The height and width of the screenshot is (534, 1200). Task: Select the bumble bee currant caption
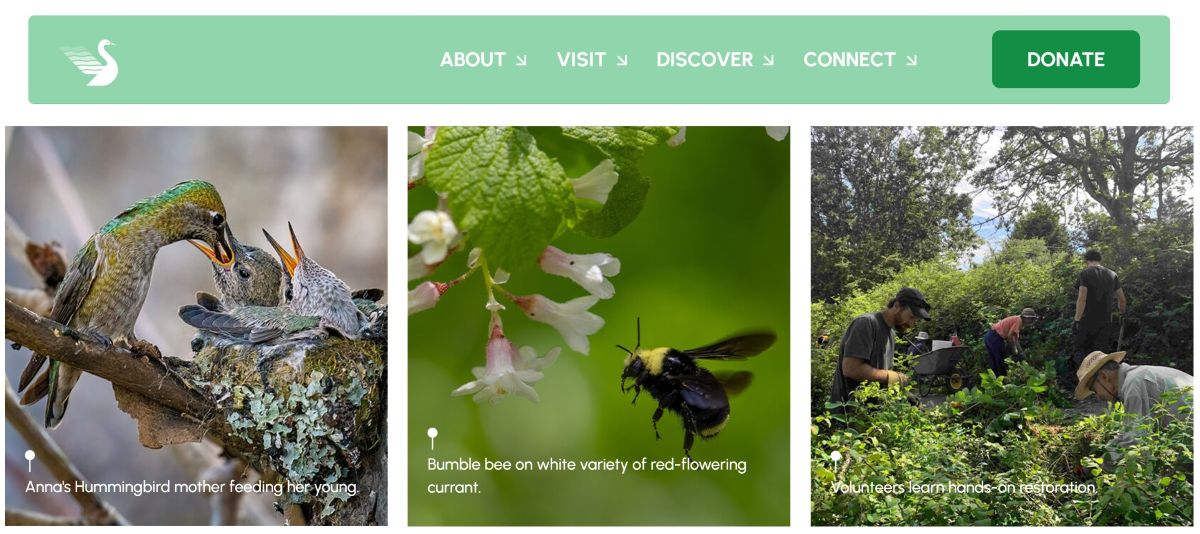tap(587, 476)
